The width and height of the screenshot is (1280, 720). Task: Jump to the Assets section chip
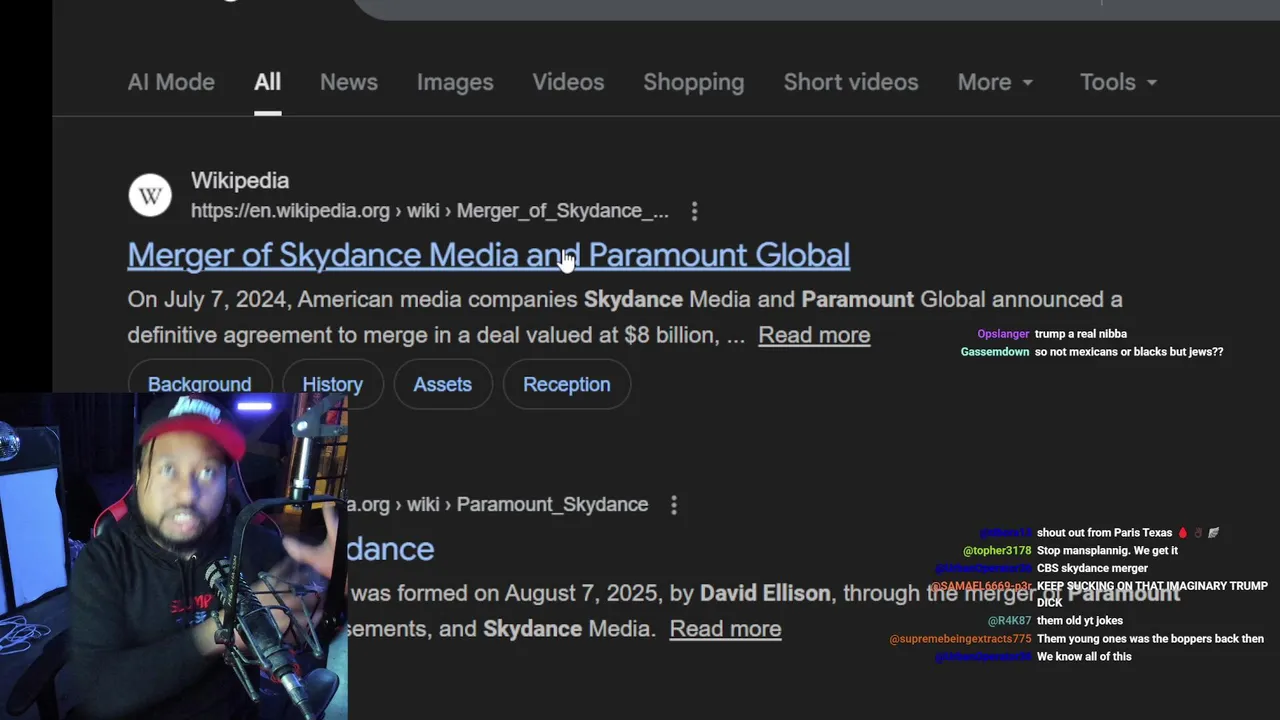point(442,384)
